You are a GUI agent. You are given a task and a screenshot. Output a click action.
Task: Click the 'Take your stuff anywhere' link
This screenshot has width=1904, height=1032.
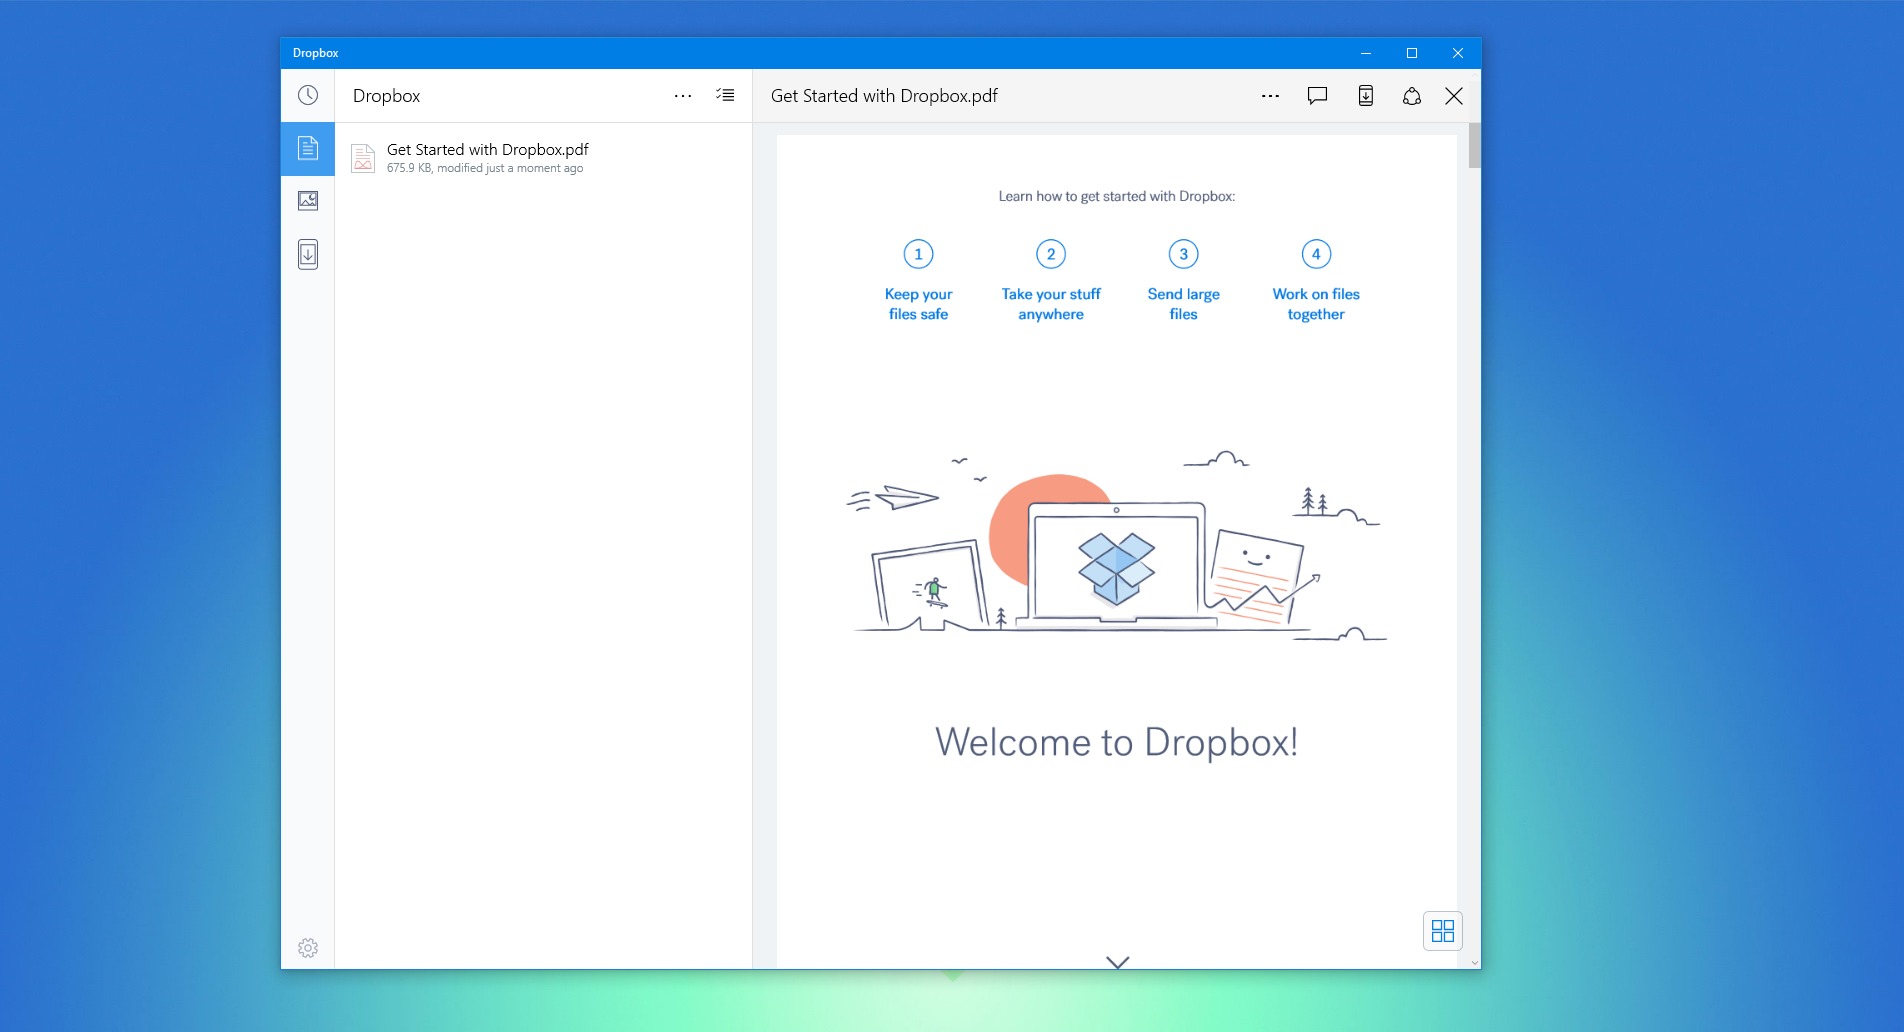pos(1051,304)
